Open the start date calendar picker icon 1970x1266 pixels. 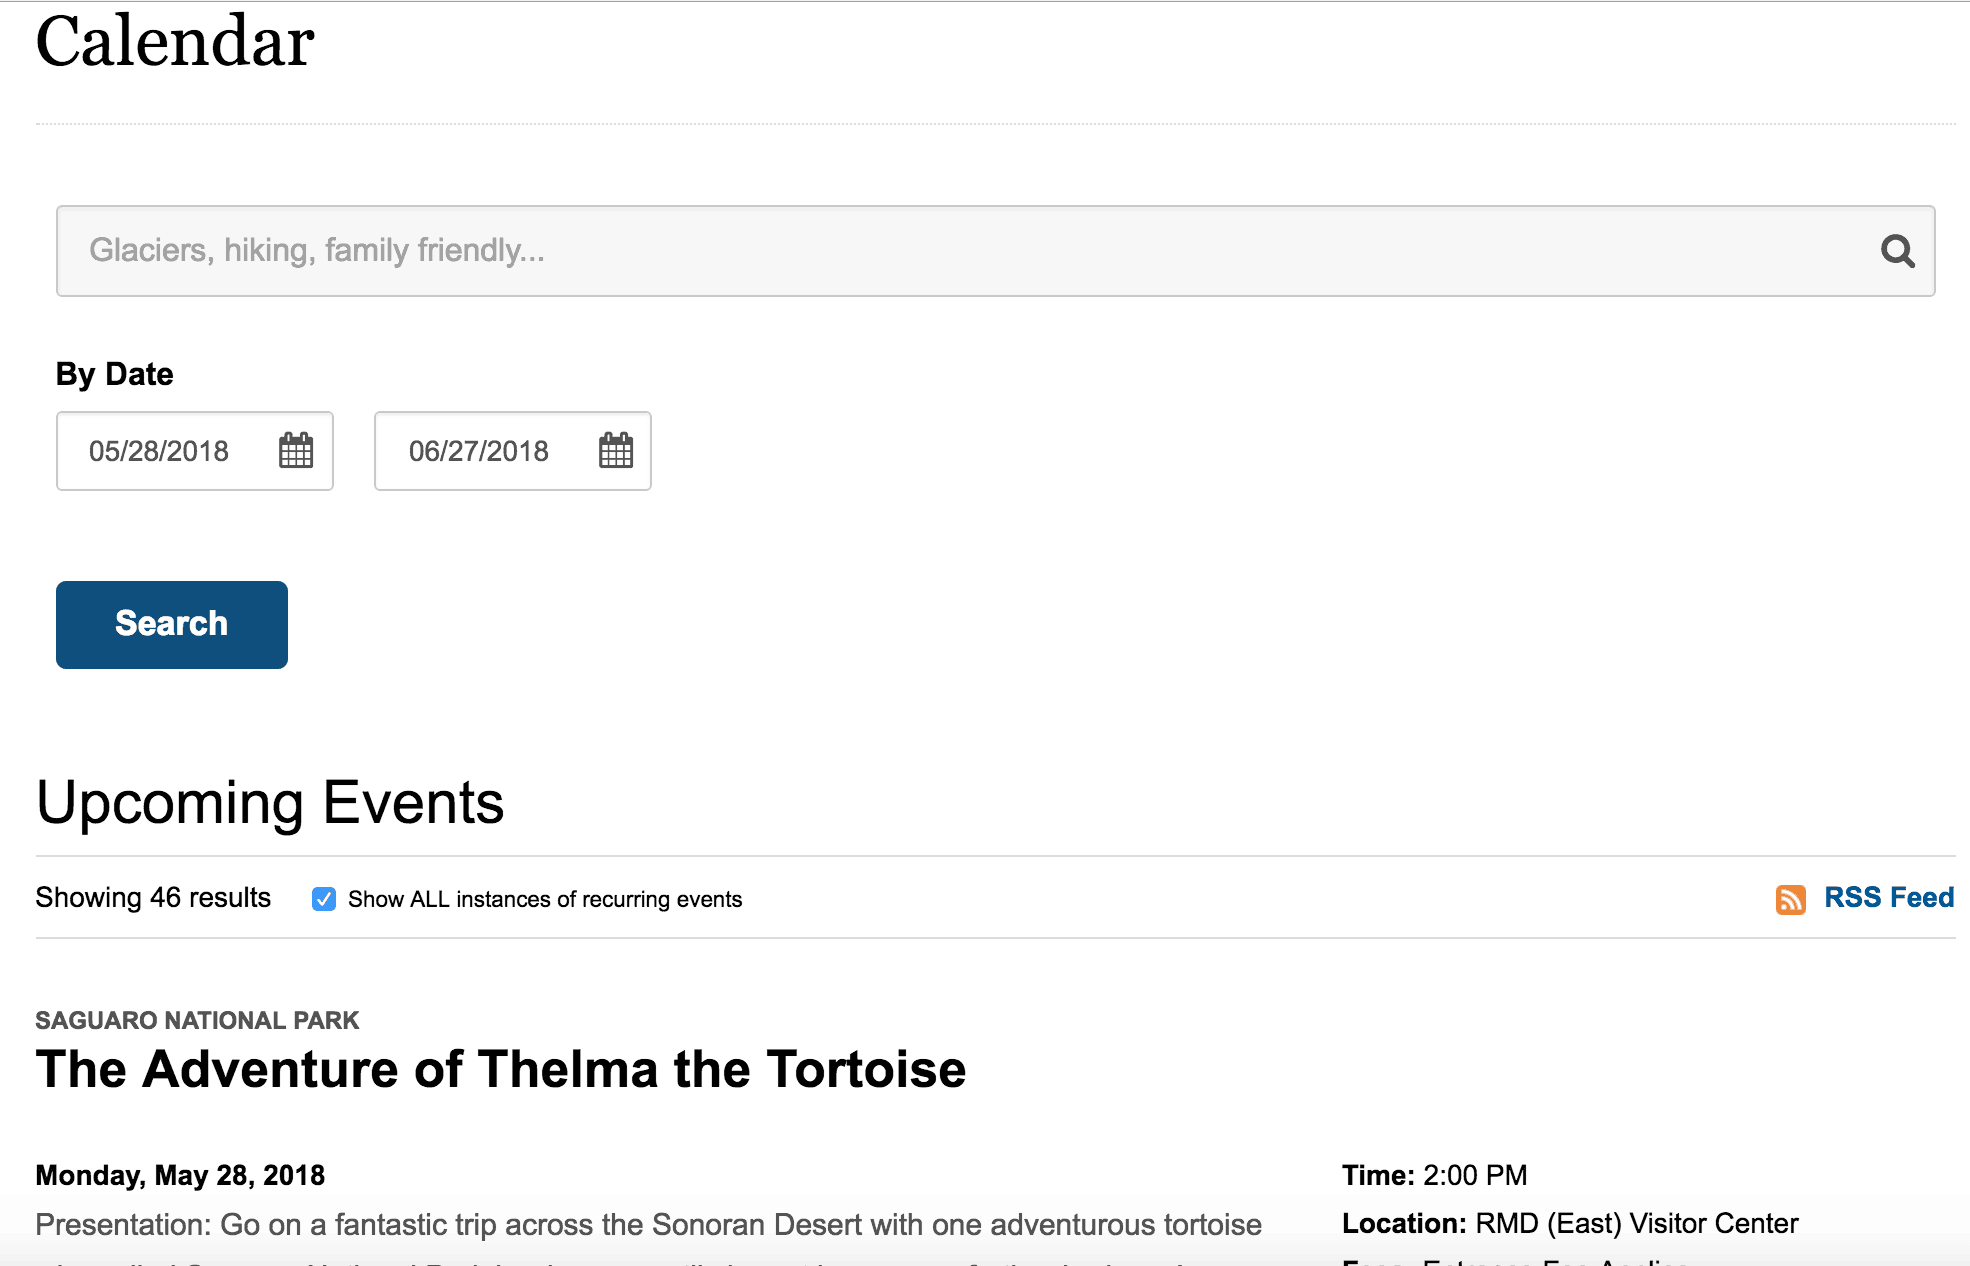tap(296, 451)
